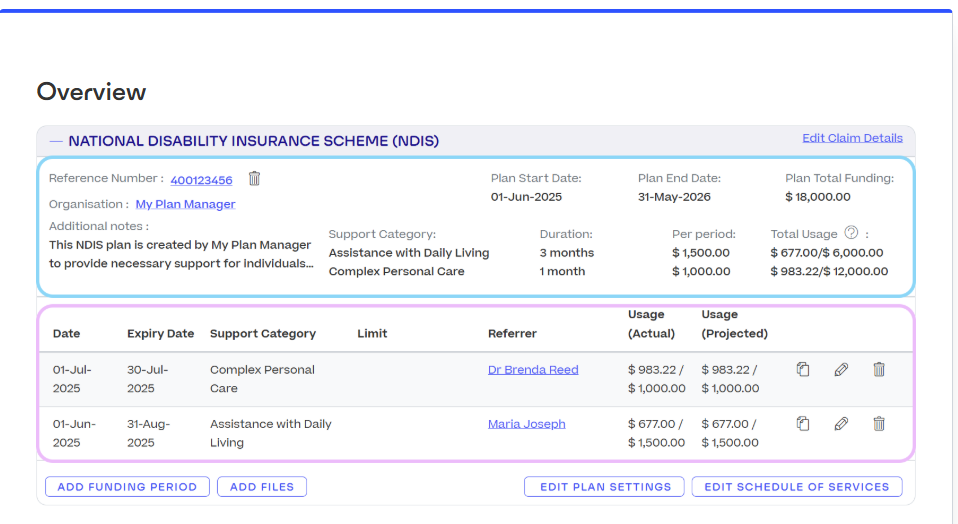Open the My Plan Manager organisation link
The image size is (958, 524).
point(185,204)
